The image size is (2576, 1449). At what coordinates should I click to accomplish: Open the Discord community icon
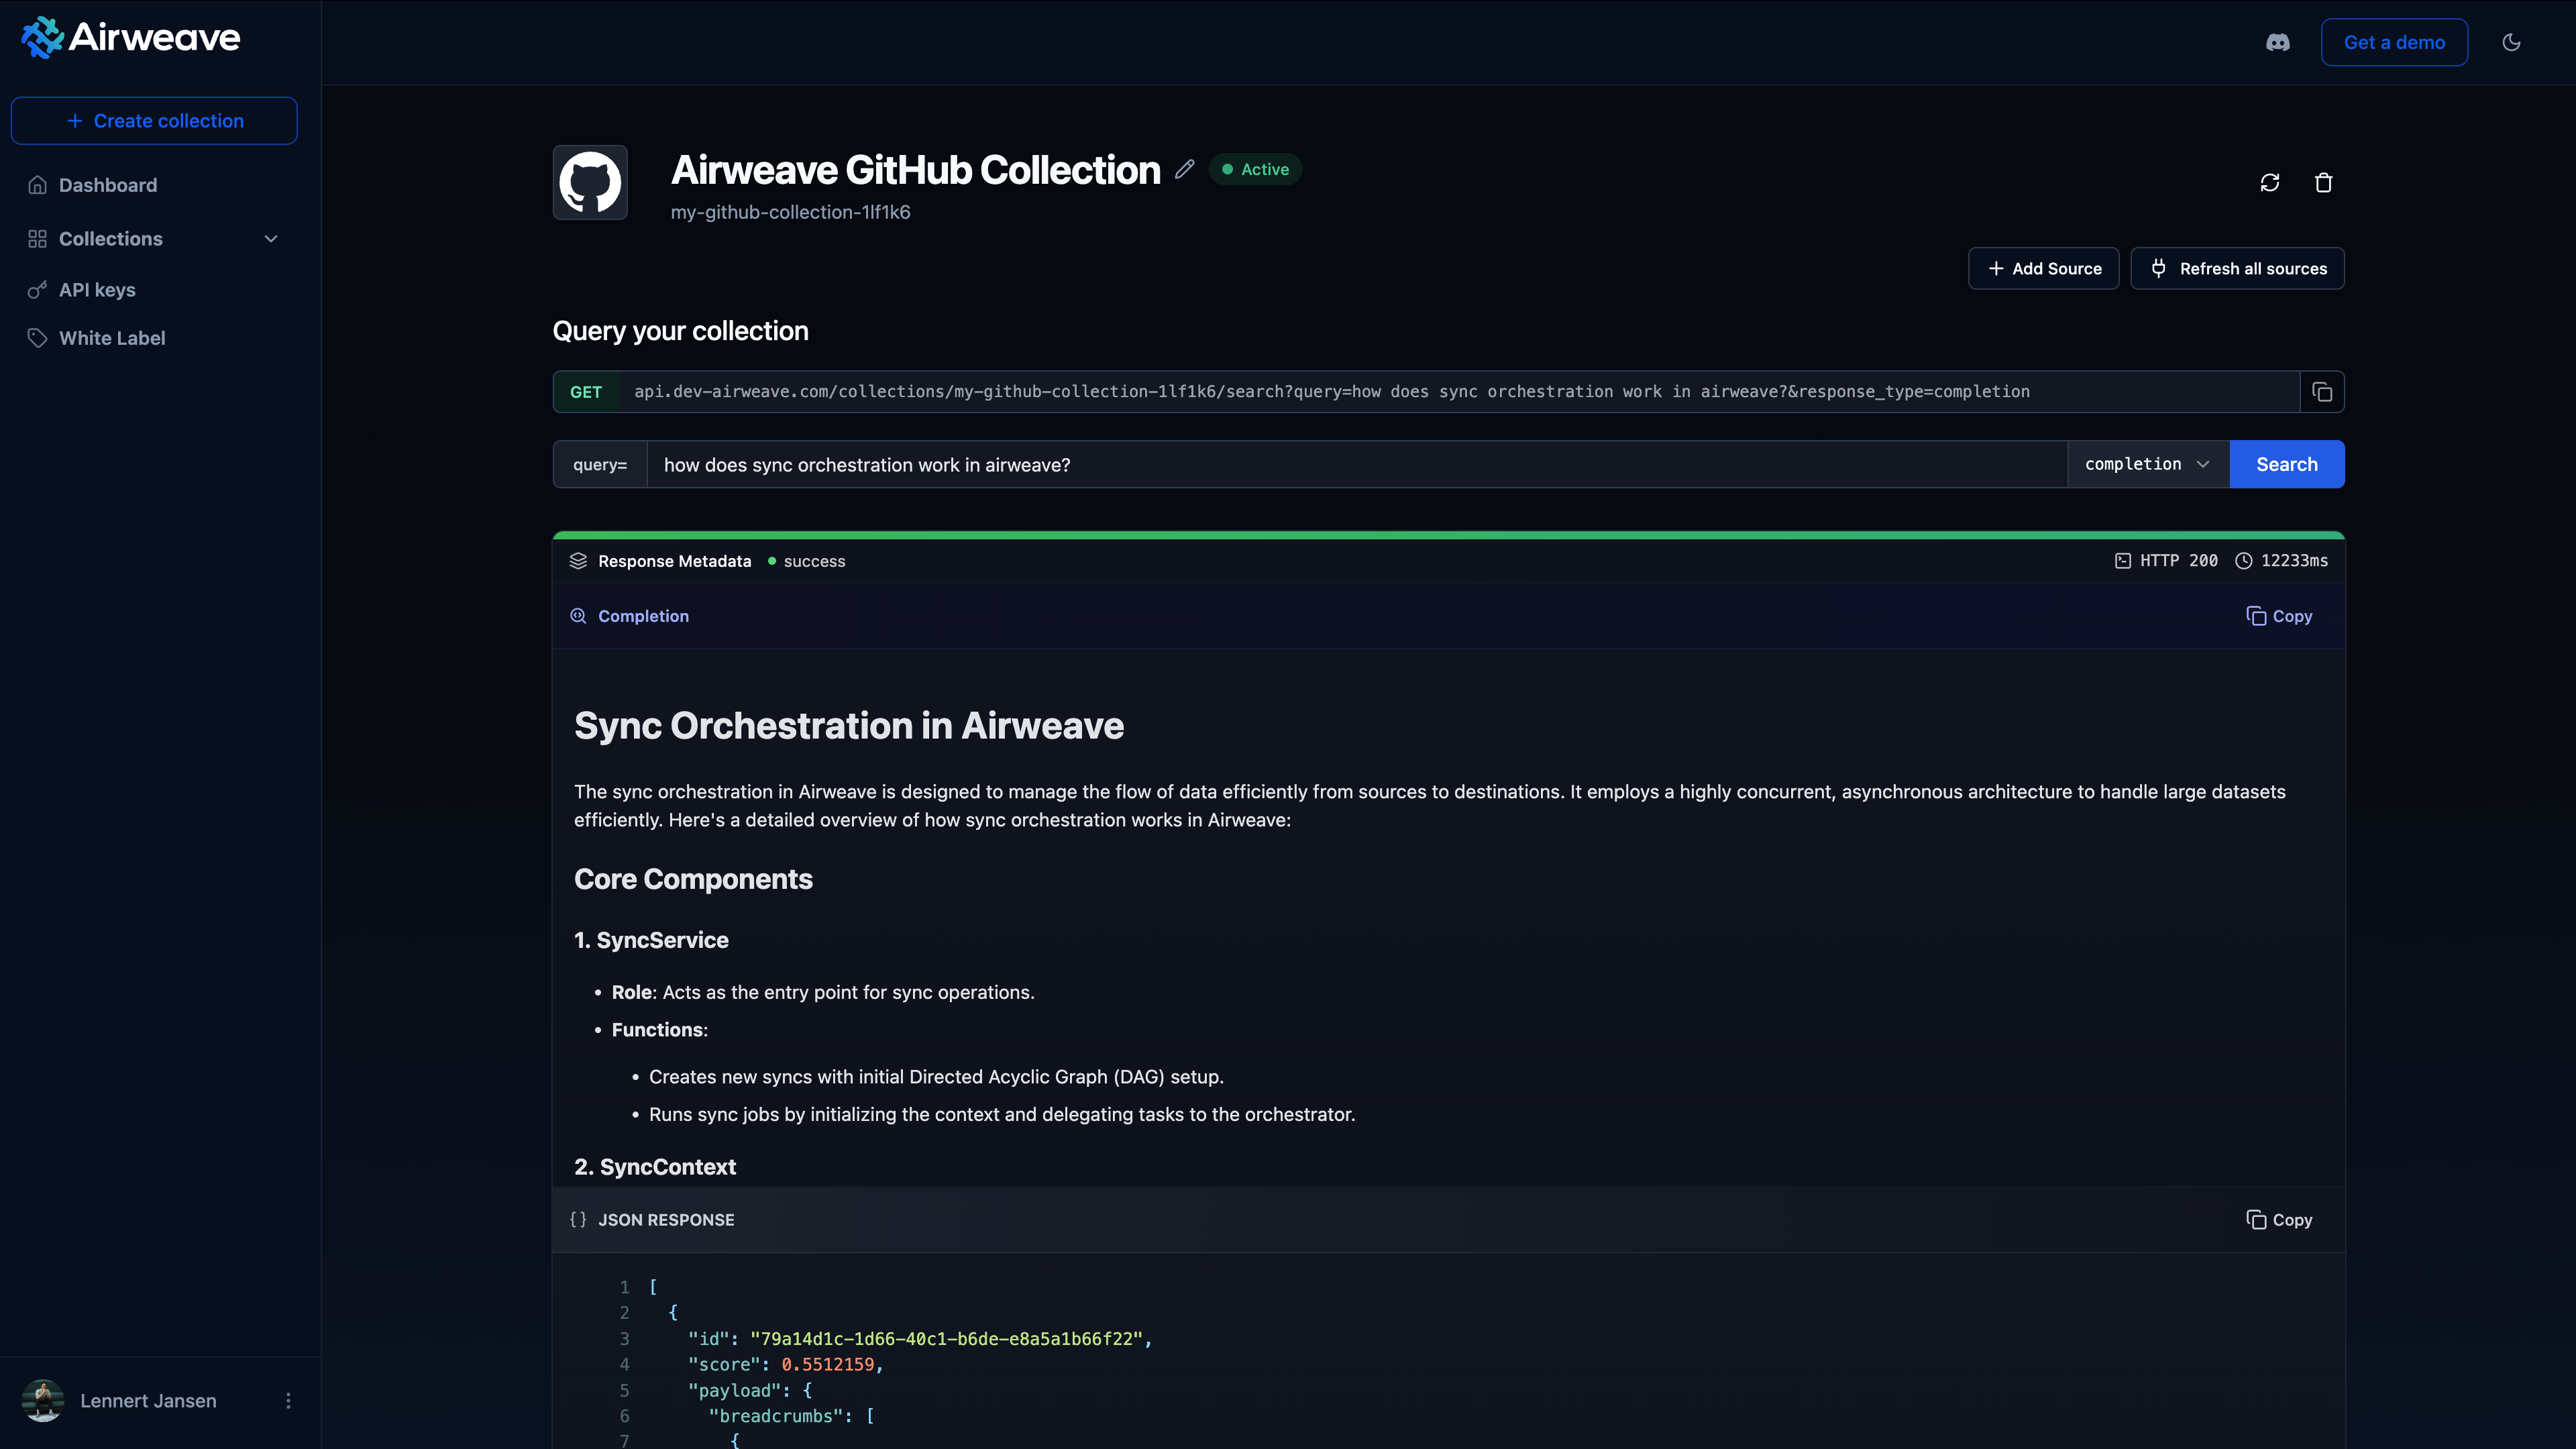coord(2277,42)
